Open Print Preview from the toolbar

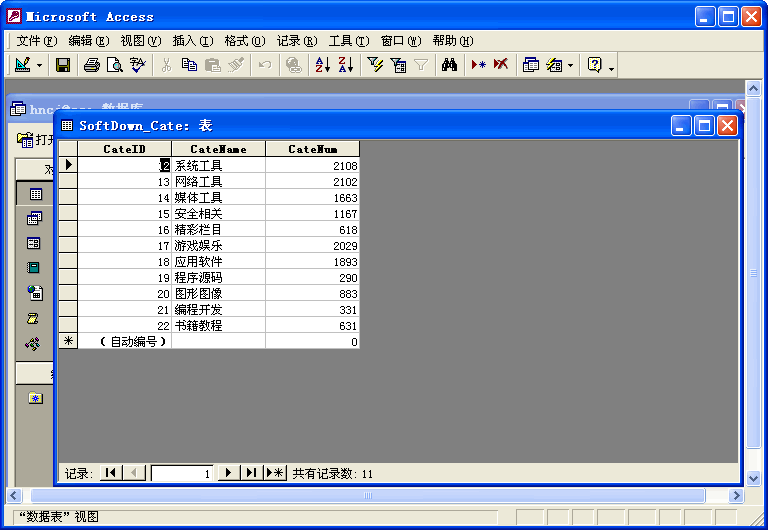(x=115, y=65)
